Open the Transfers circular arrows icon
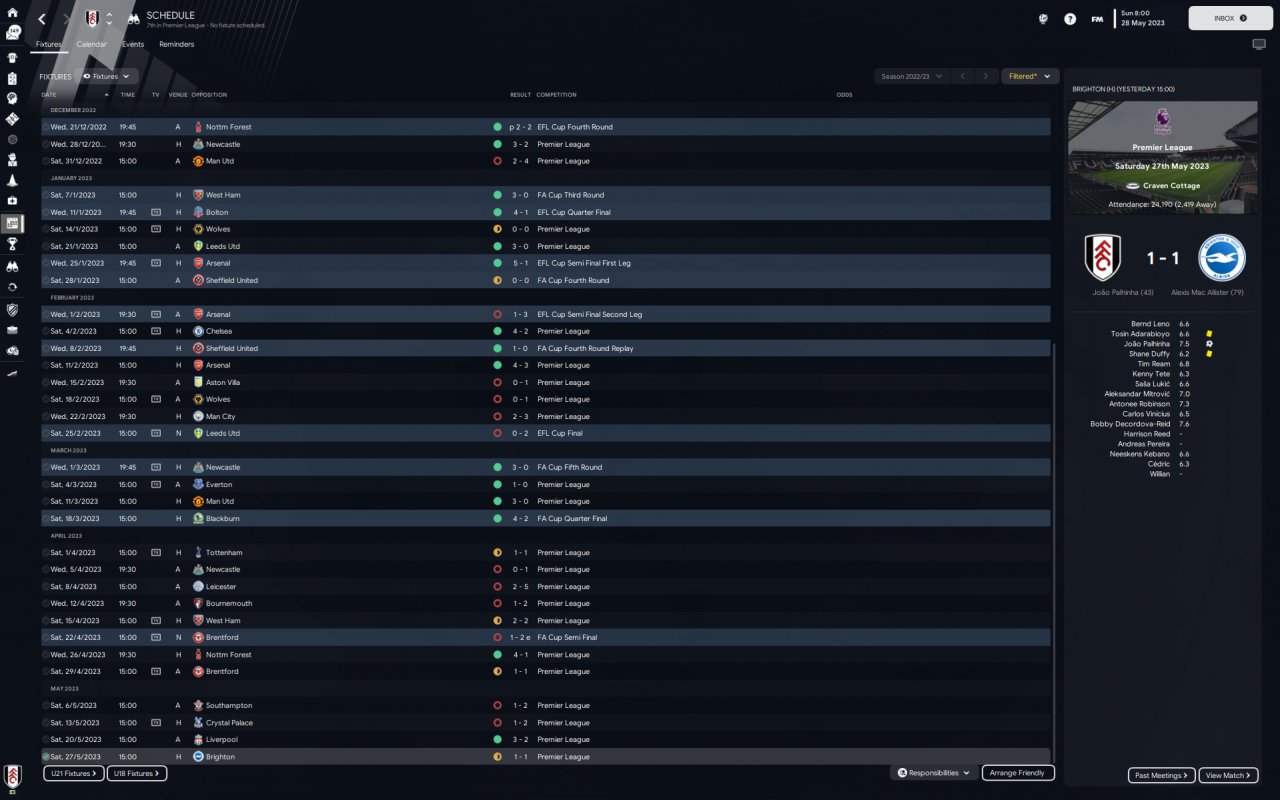 pos(12,287)
